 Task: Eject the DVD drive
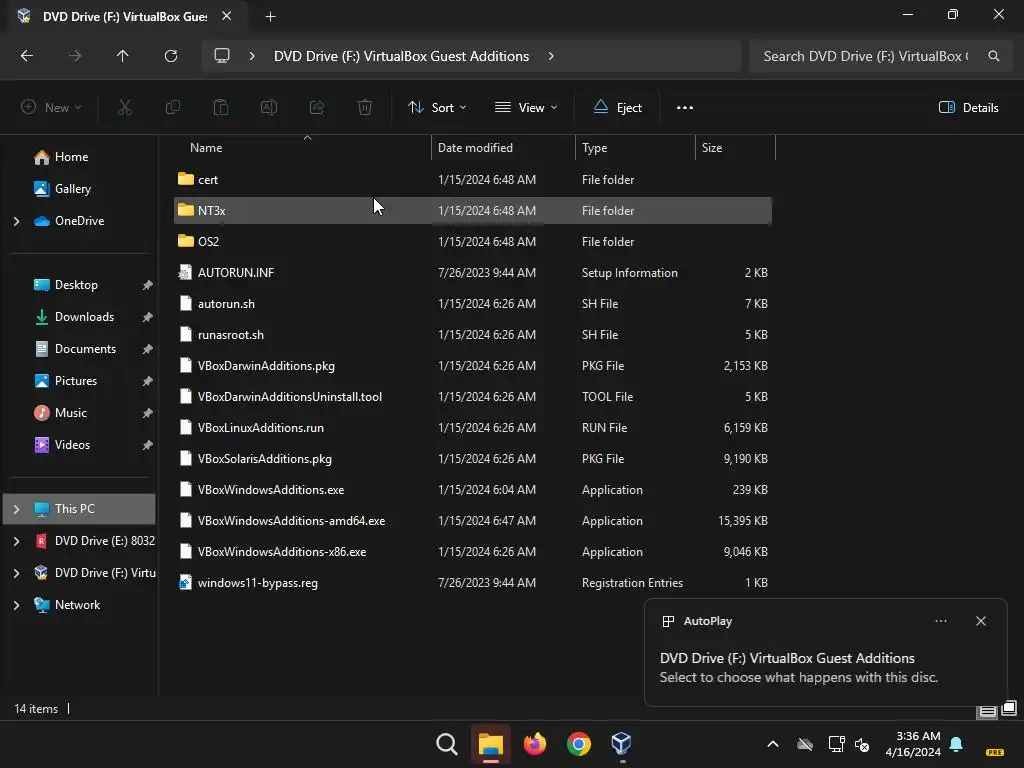[618, 108]
